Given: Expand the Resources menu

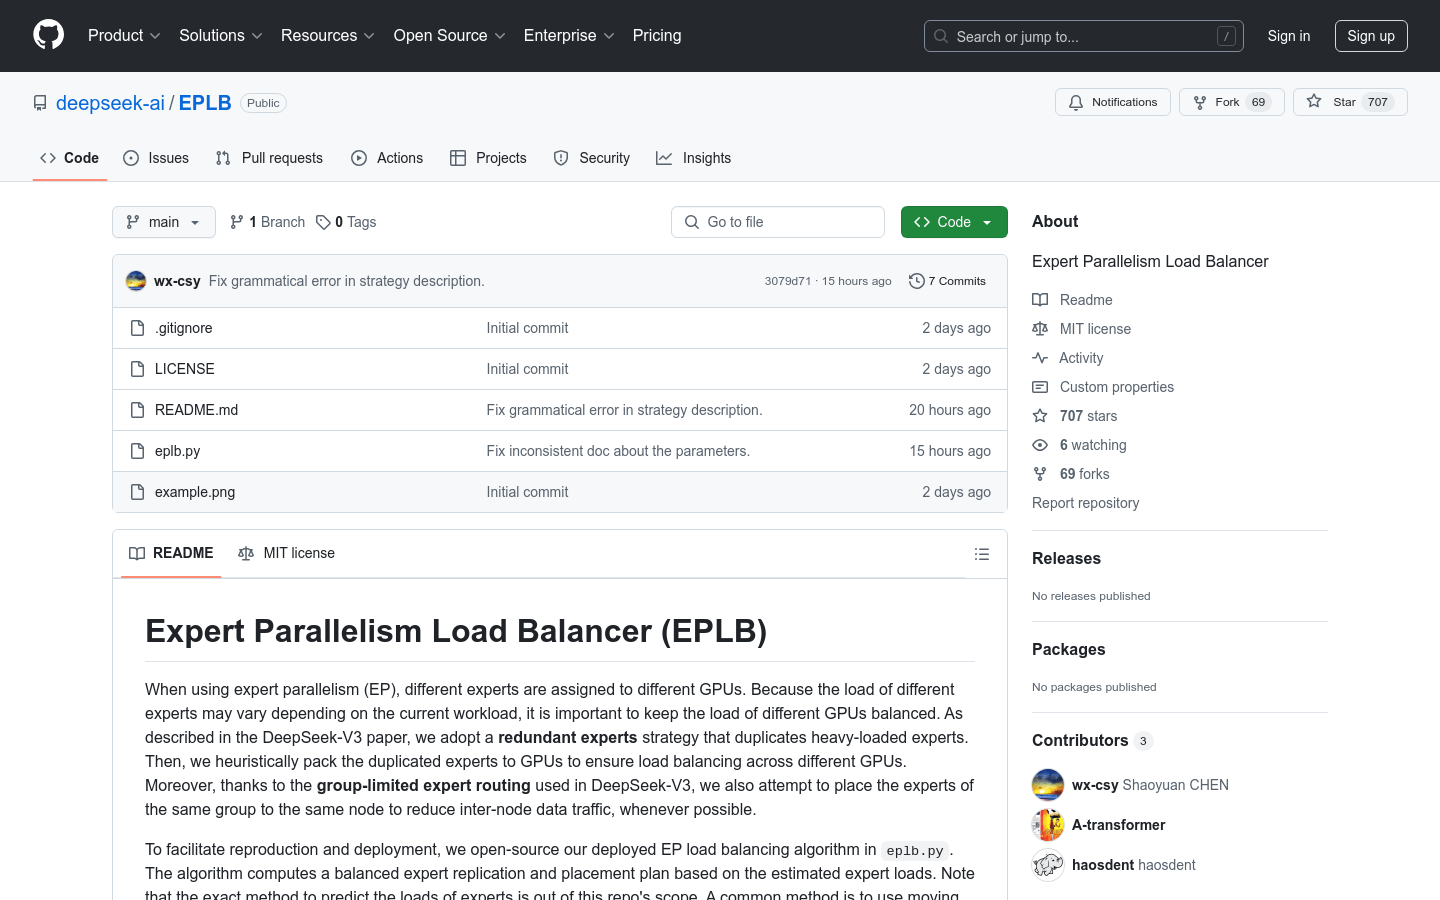Looking at the screenshot, I should click(328, 36).
